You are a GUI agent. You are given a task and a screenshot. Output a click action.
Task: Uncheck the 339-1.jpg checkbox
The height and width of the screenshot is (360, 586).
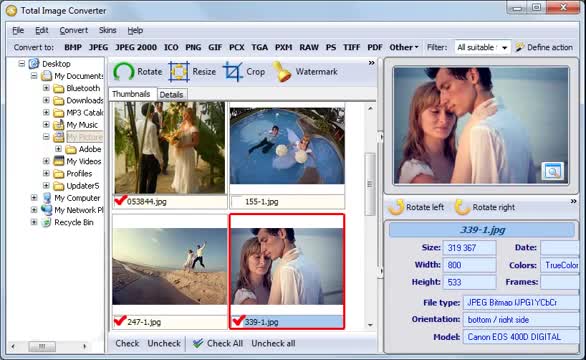point(238,321)
